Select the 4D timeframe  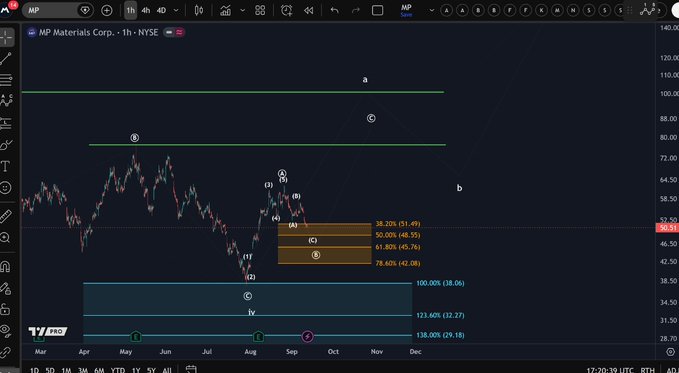click(x=161, y=10)
